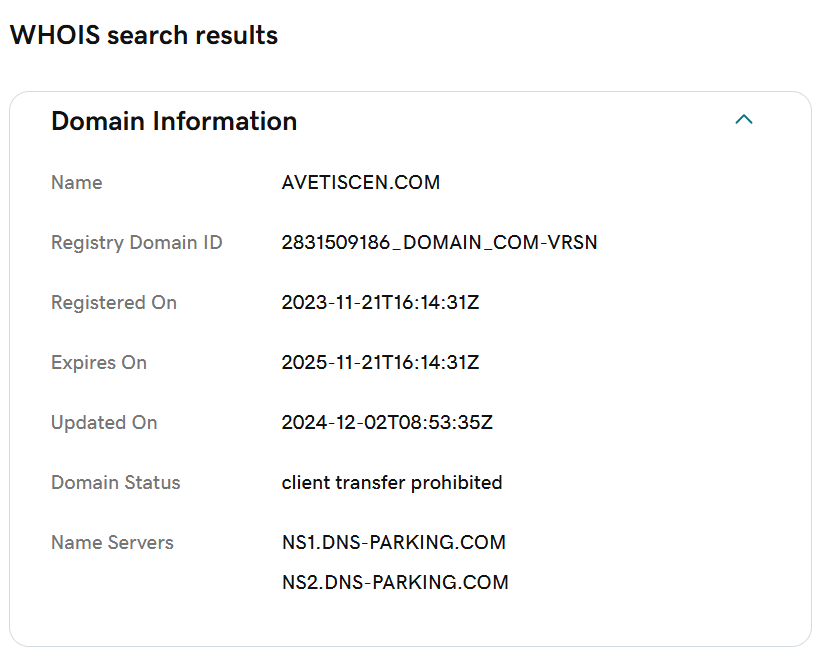The height and width of the screenshot is (660, 828).
Task: Click the word WHOIS in the title
Action: pos(55,35)
